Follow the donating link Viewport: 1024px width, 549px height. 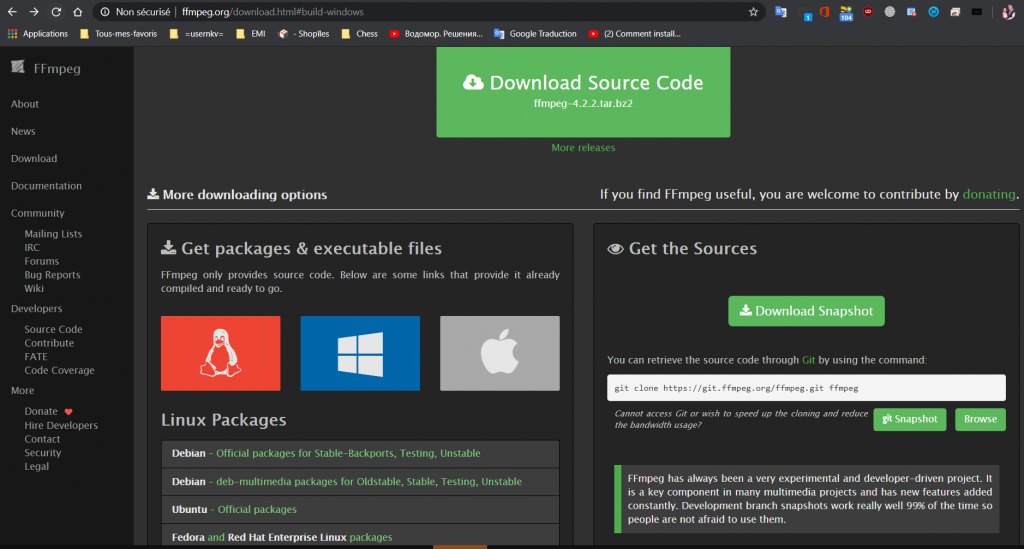coord(989,195)
